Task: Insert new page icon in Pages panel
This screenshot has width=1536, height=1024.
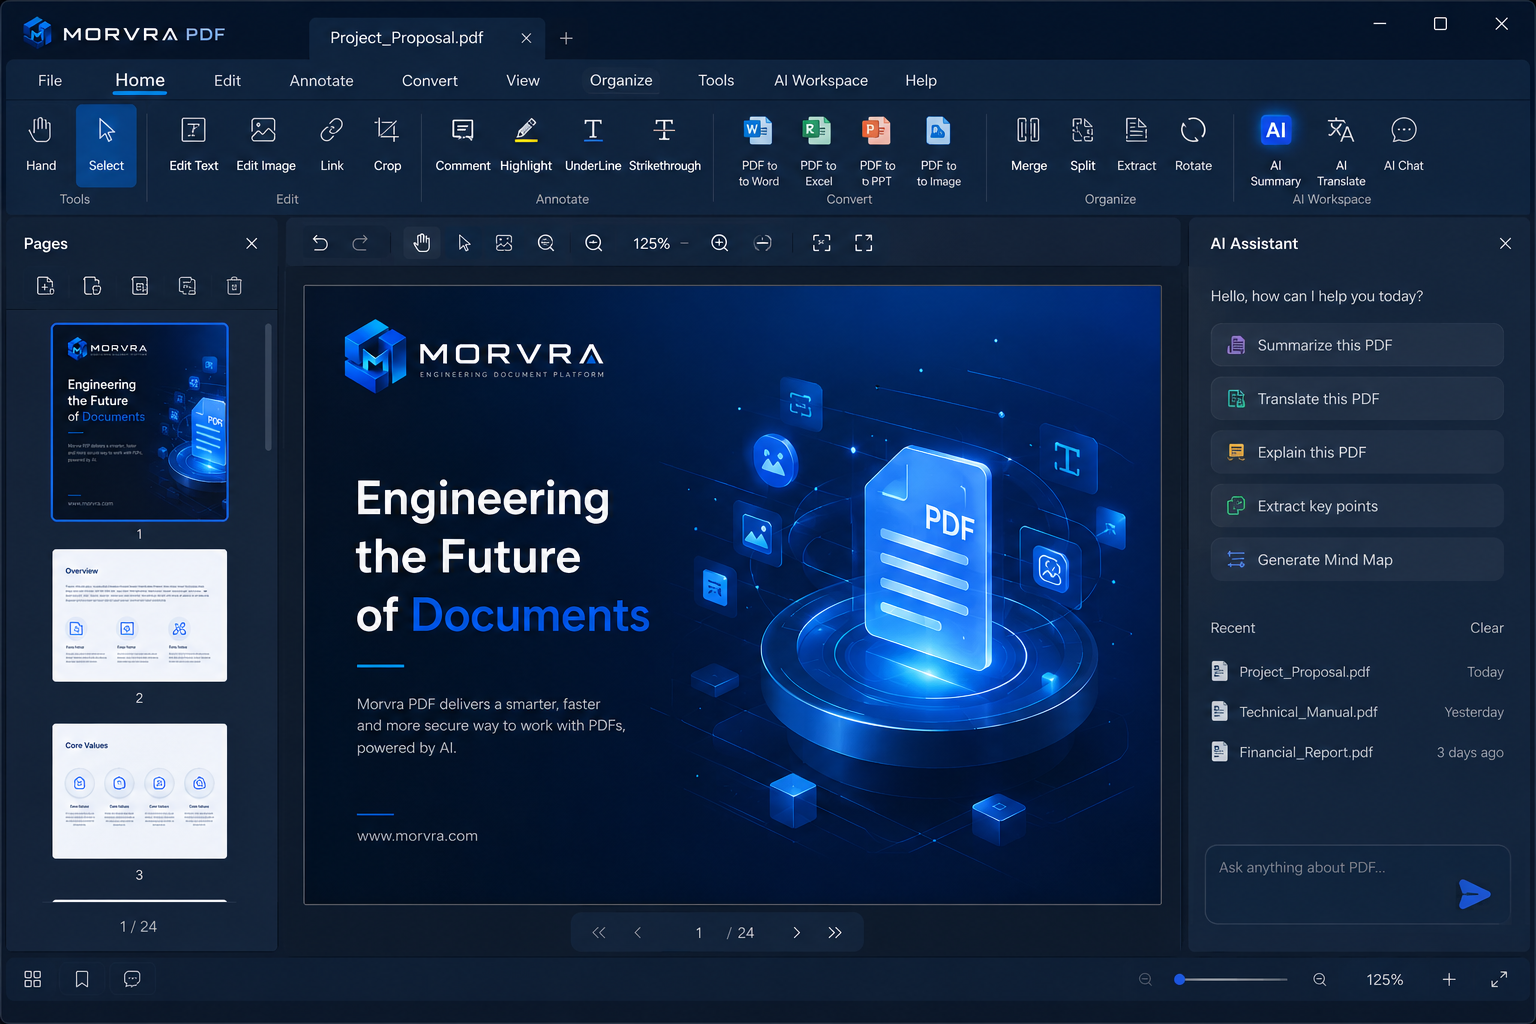Action: 45,286
